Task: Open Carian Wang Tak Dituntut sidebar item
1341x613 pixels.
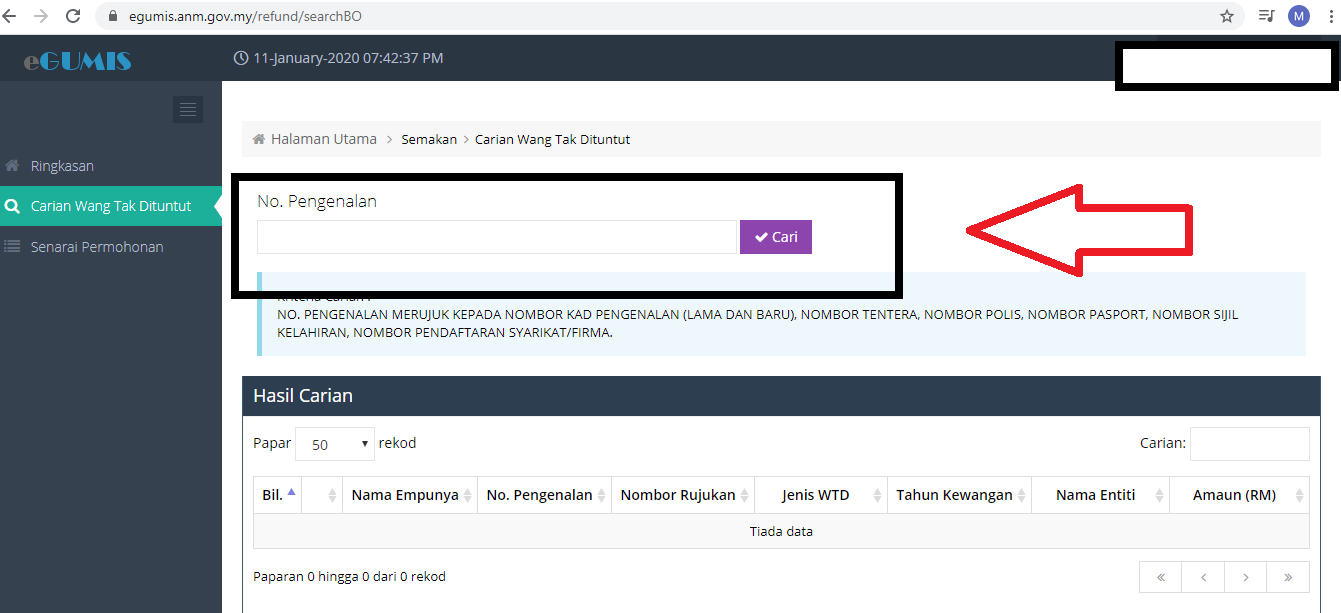Action: (110, 206)
